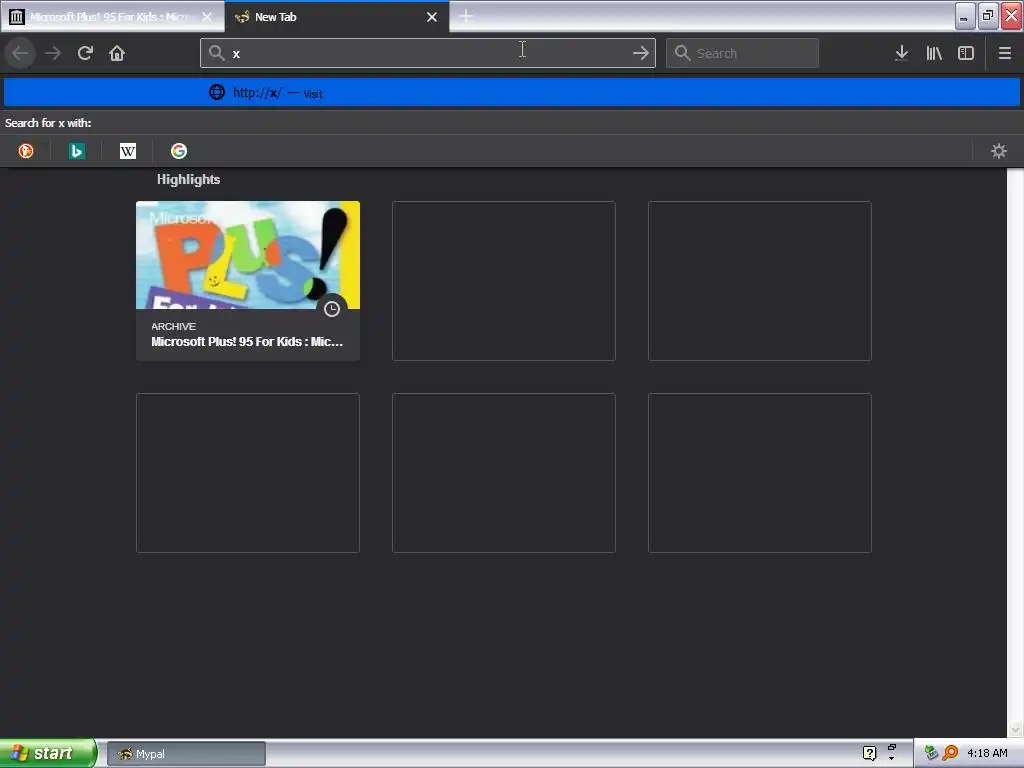Search for x with Bing icon
1024x768 pixels.
76,152
